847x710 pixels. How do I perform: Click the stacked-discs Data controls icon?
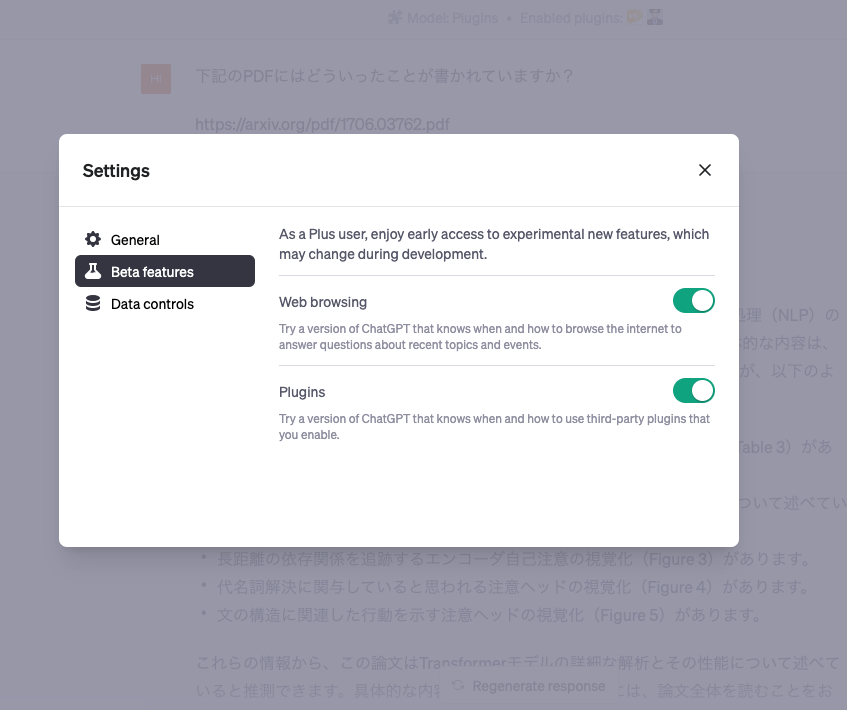coord(93,303)
